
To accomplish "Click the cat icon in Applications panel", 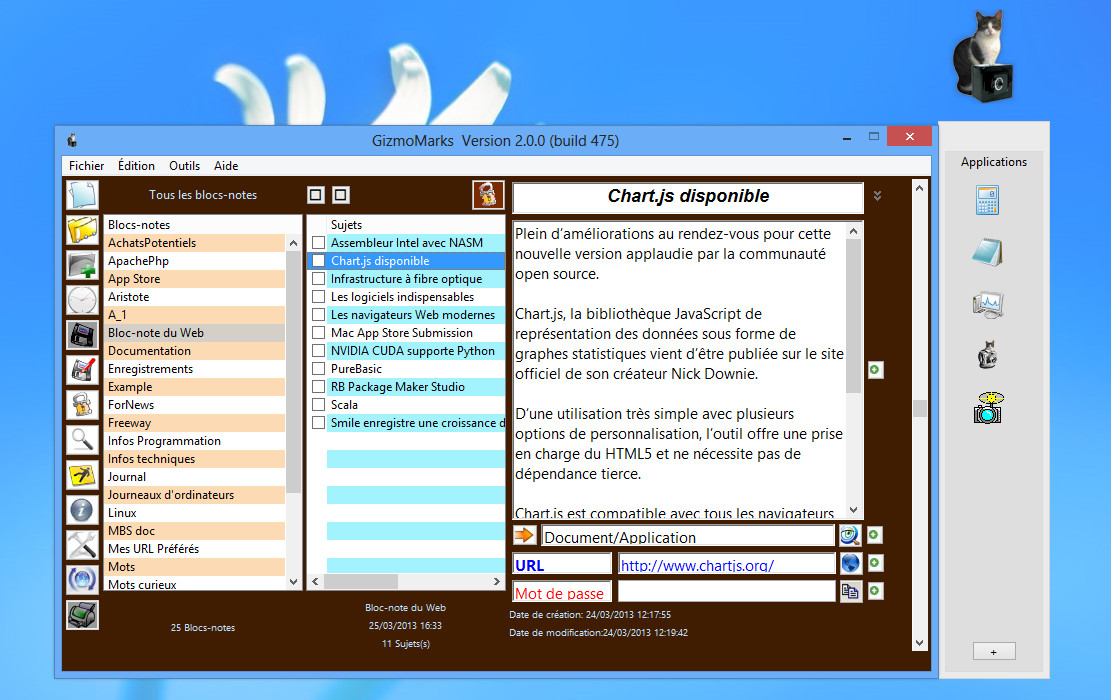I will pos(988,355).
